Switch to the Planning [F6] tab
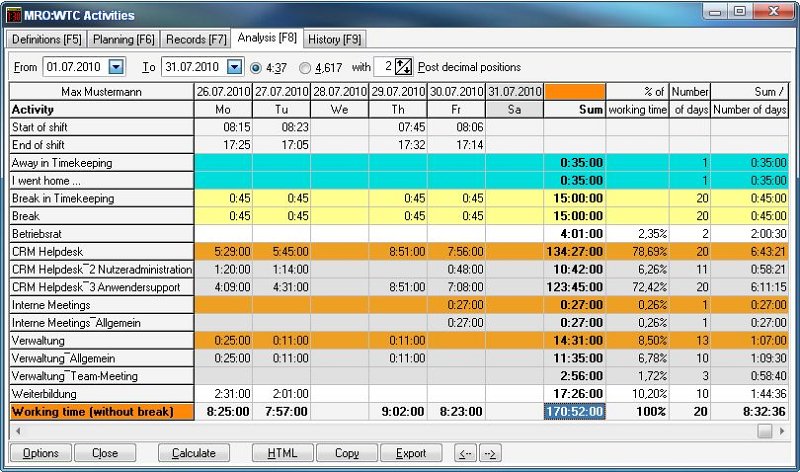 (123, 39)
